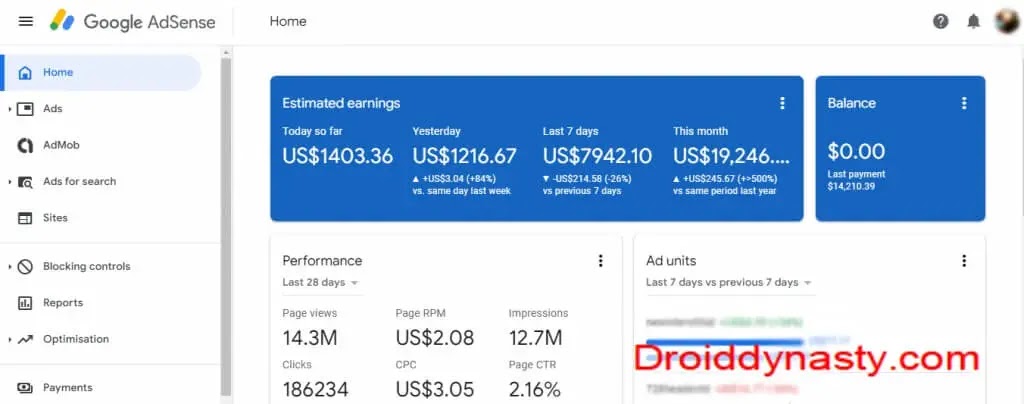Open Ads label in the sidebar
Screen dimensions: 1024x404
click(53, 109)
